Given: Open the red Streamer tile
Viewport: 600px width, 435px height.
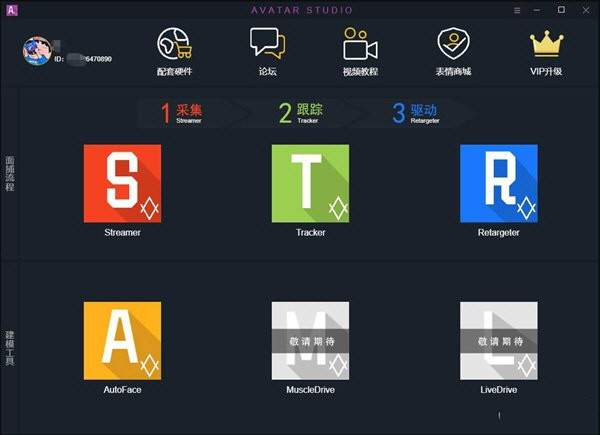Looking at the screenshot, I should (x=122, y=183).
